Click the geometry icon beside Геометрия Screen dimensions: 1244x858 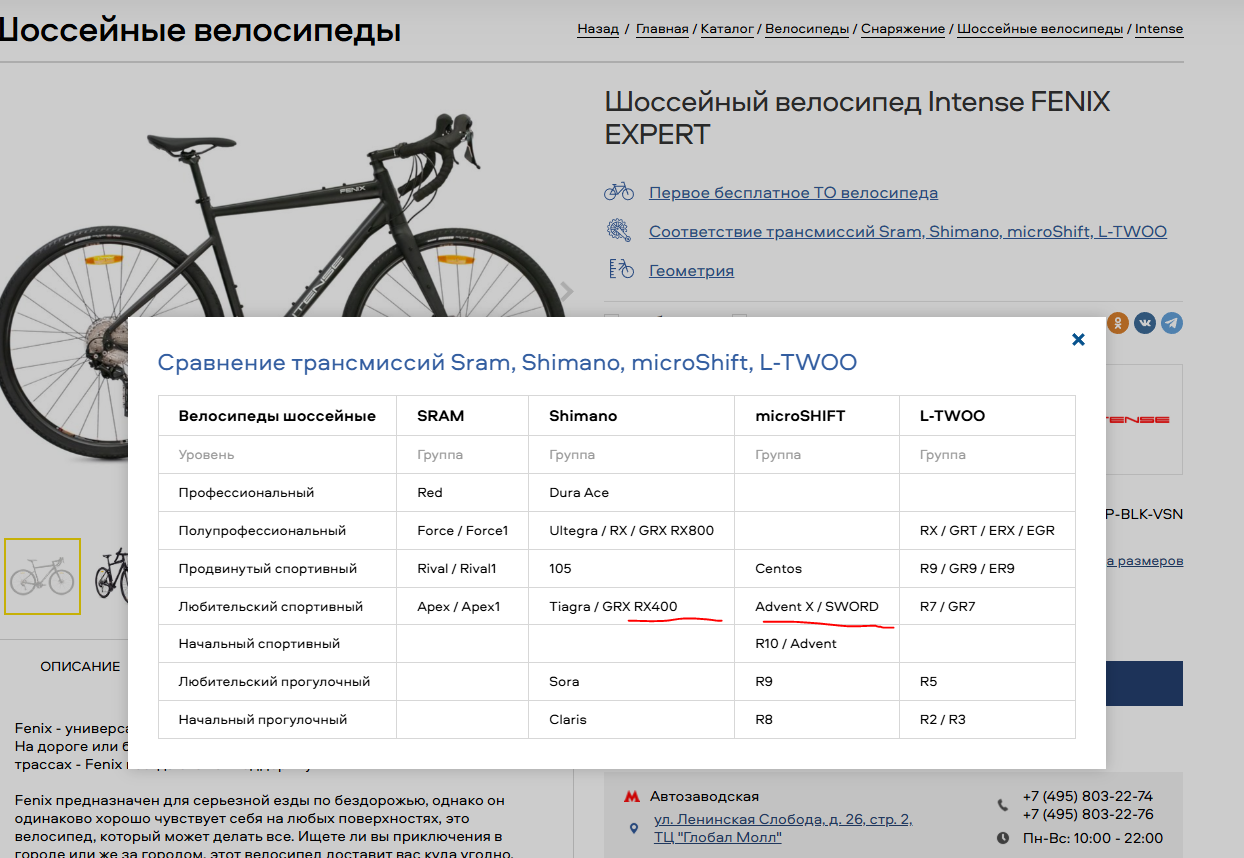620,269
